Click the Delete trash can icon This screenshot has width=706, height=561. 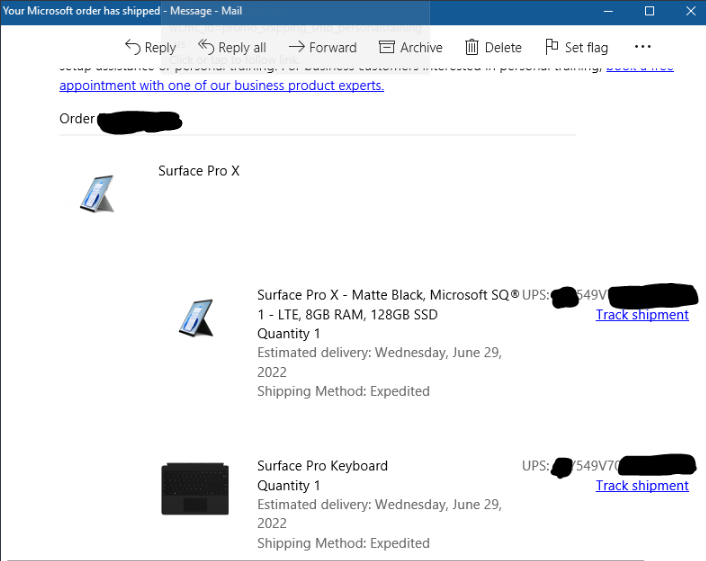[471, 47]
